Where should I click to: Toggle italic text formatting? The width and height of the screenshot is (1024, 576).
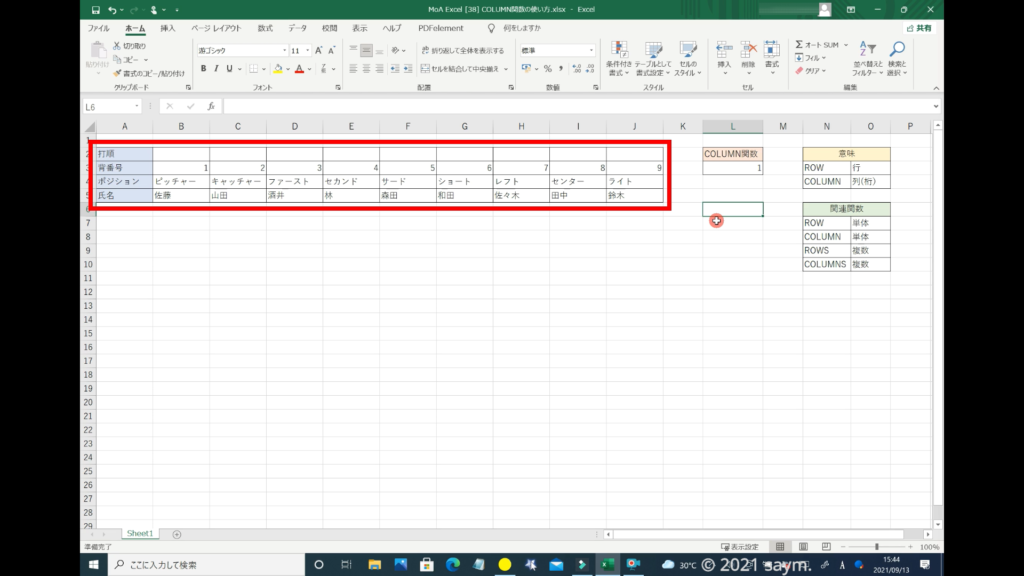[x=216, y=69]
